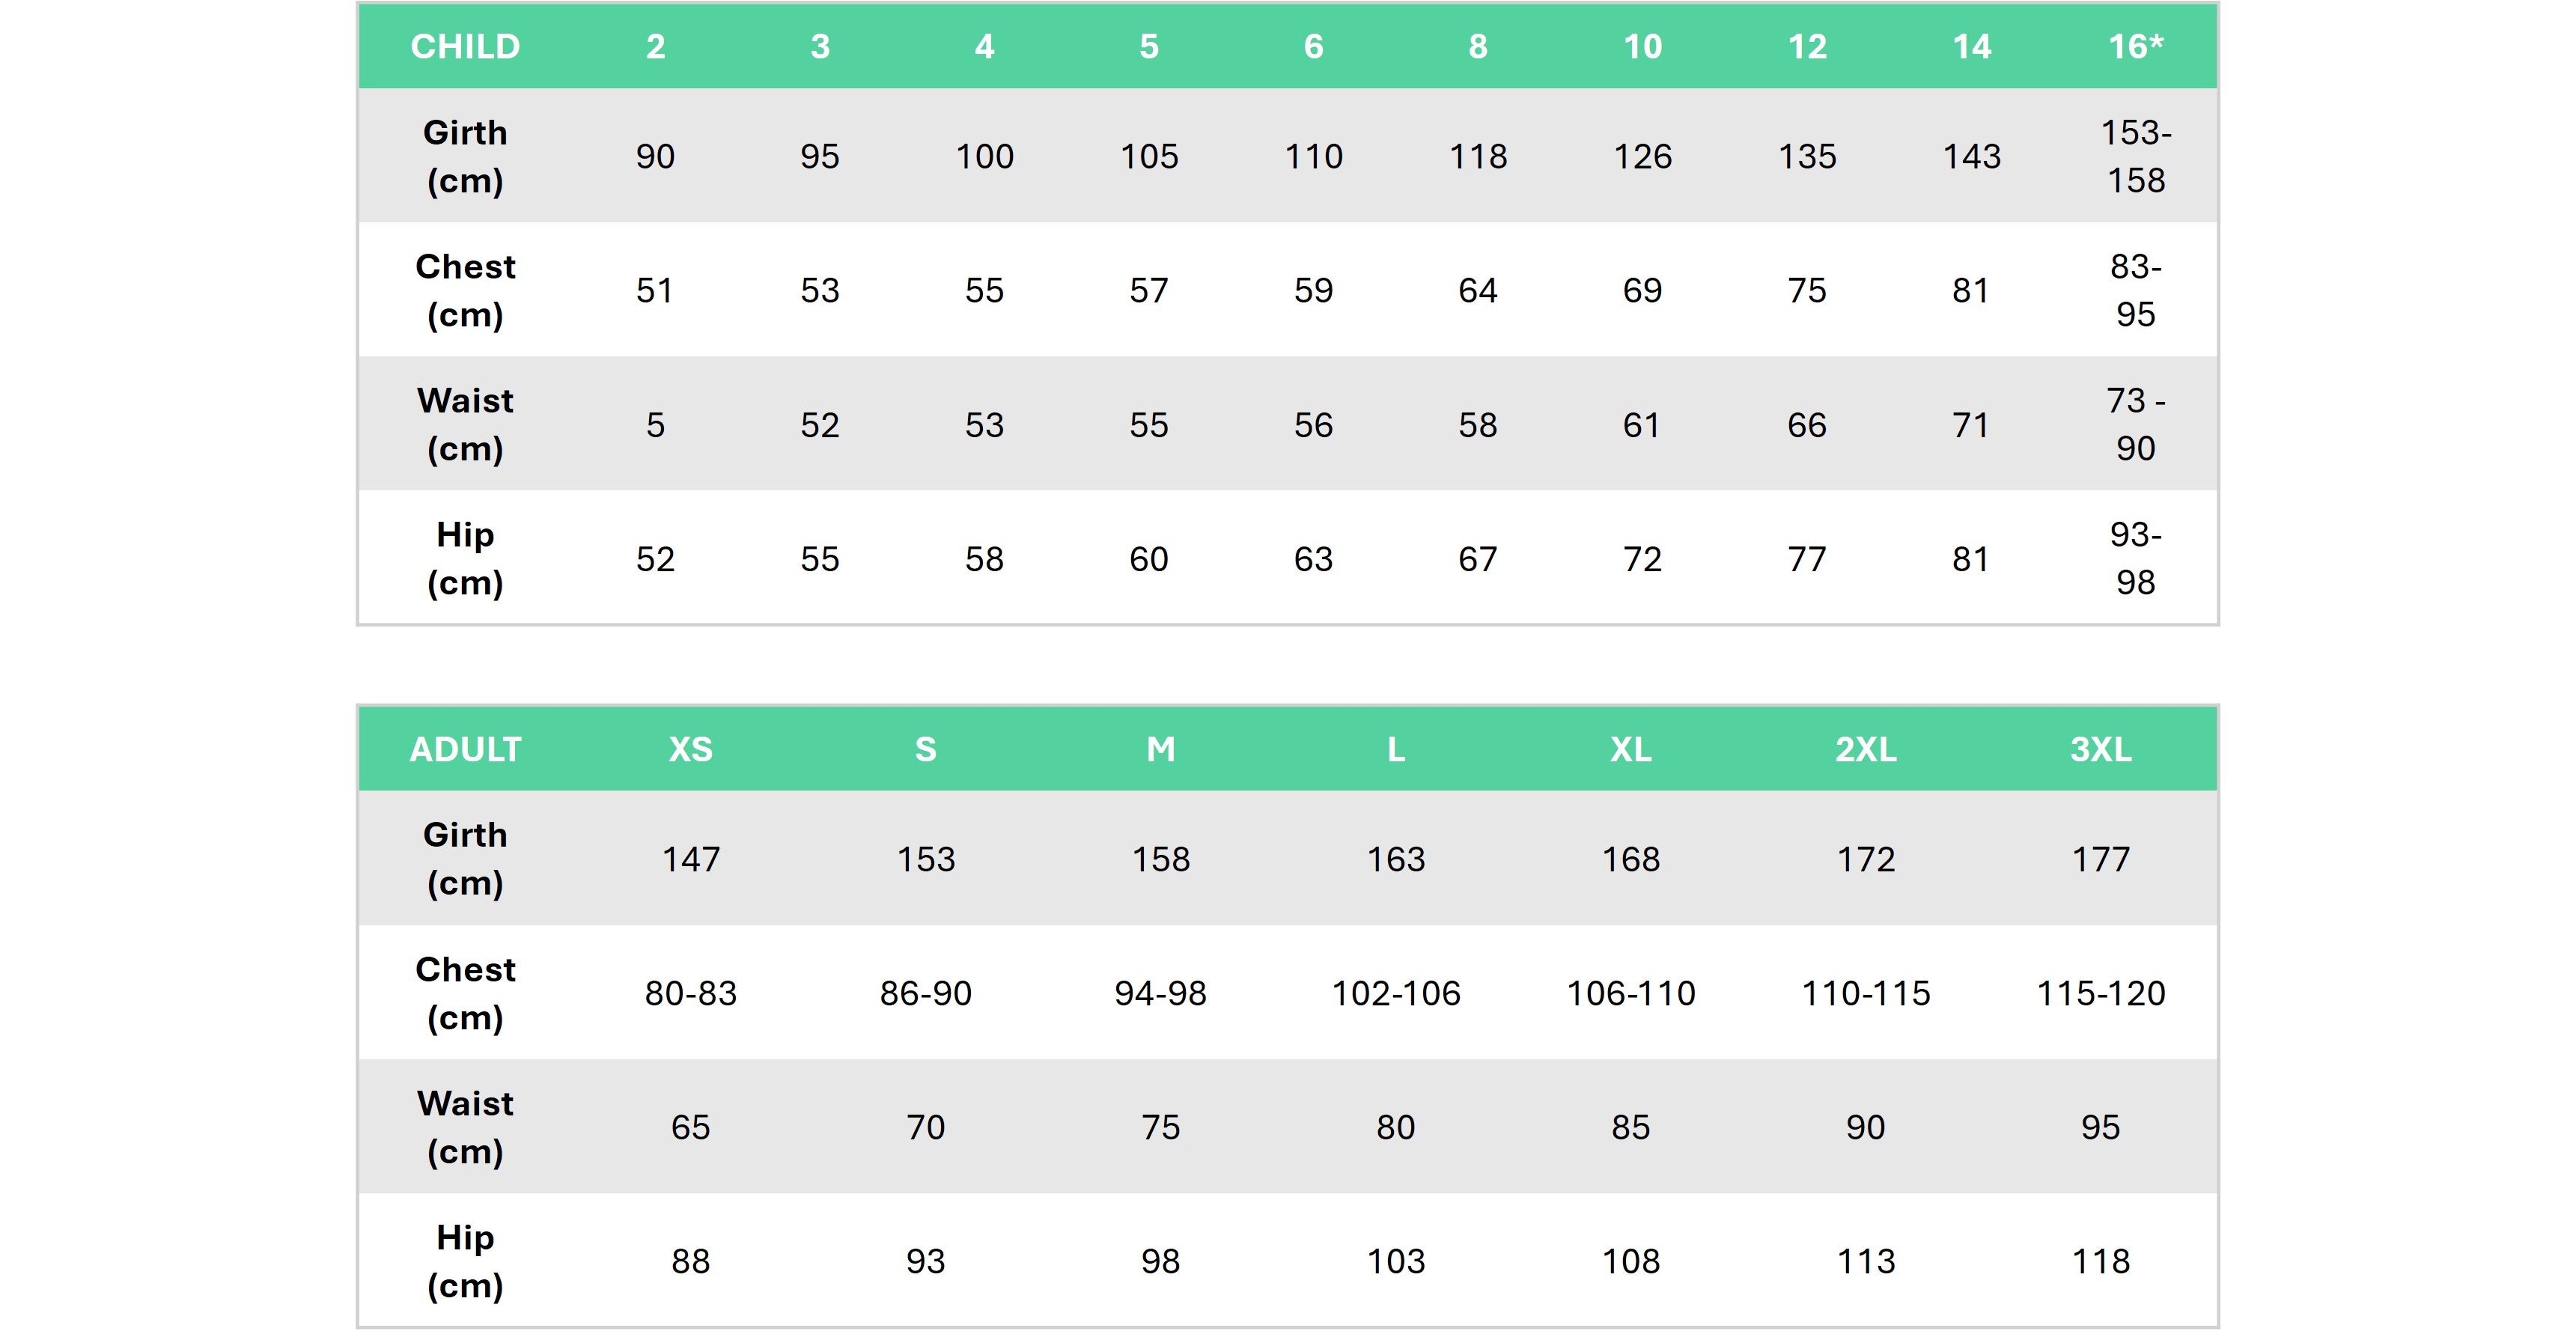Click the 93-98 hip cell for size 16*
Image resolution: width=2576 pixels, height=1331 pixels.
2135,558
